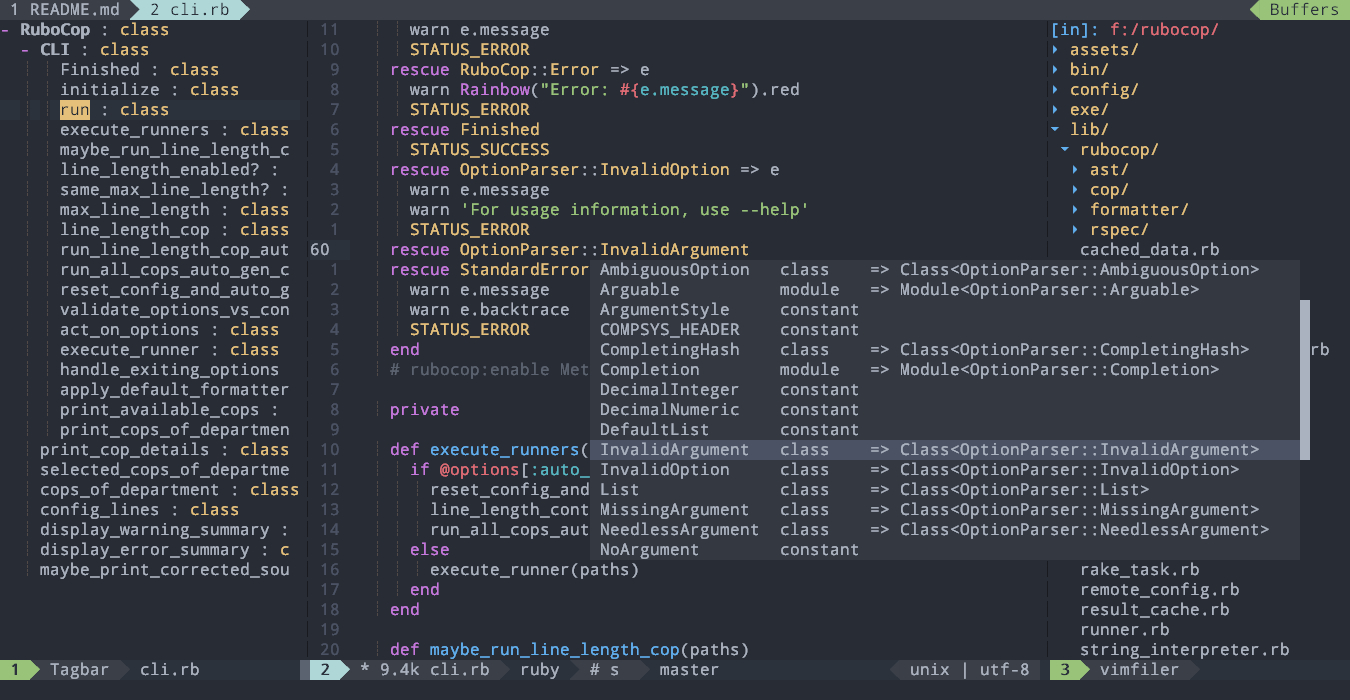Image resolution: width=1350 pixels, height=700 pixels.
Task: Choose AmbiguousOption in the completion popup
Action: pos(945,270)
